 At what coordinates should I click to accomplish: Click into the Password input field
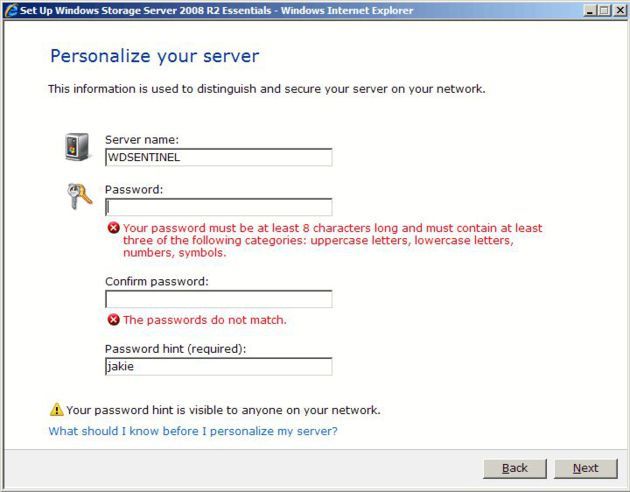219,207
